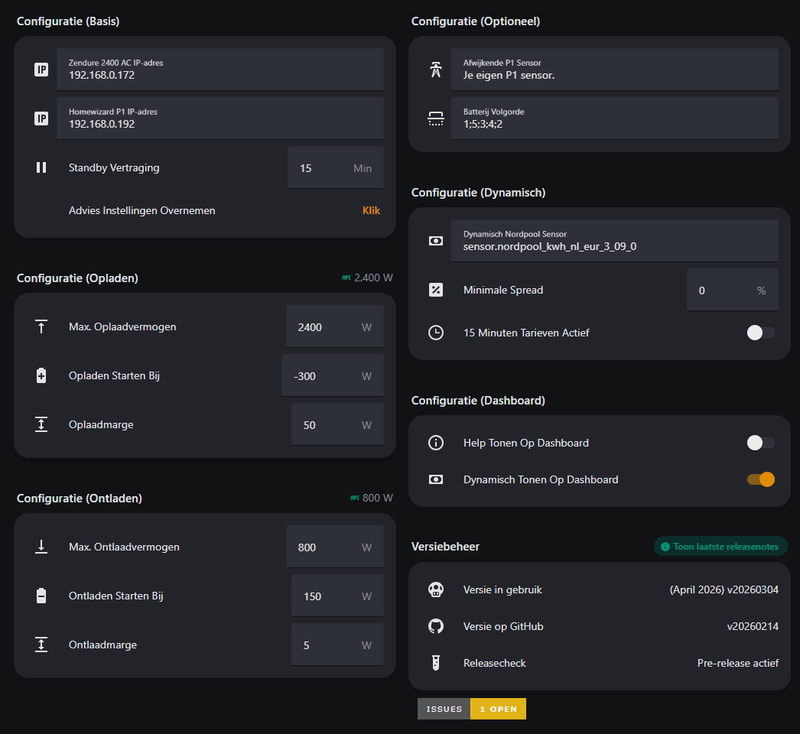Click the transmission tower icon for Afwijkende P1 Sensor
Screen dimensions: 800x734
click(x=435, y=70)
